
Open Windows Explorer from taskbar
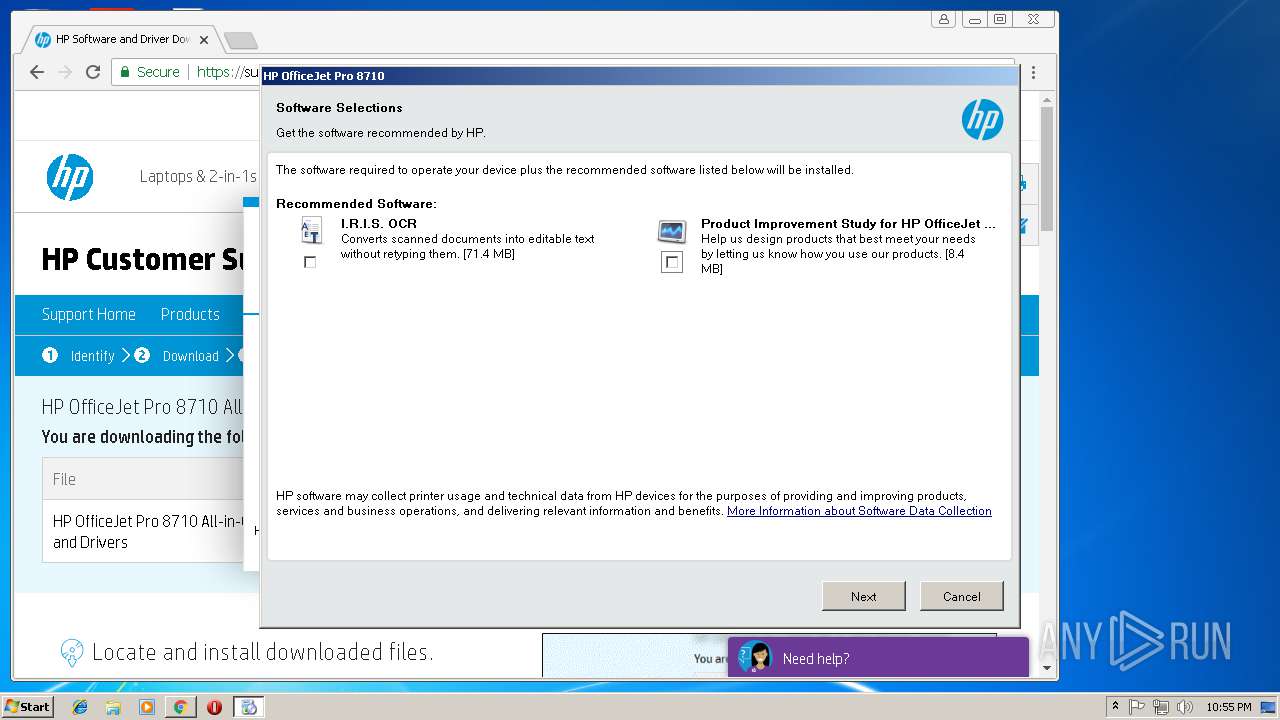(x=113, y=707)
